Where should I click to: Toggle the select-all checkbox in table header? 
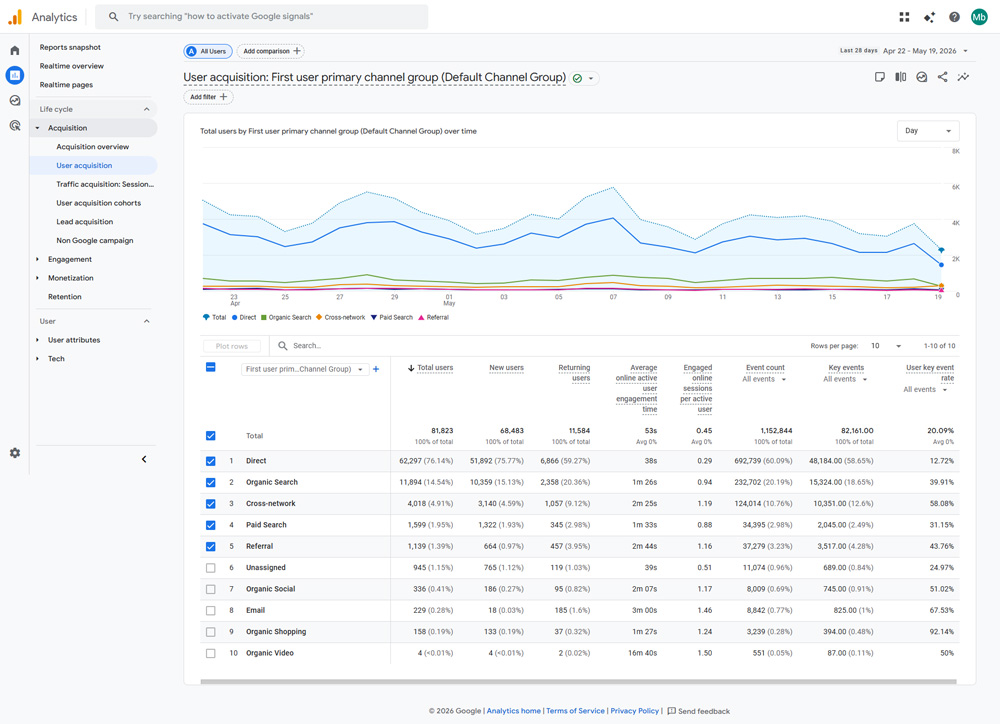click(210, 367)
